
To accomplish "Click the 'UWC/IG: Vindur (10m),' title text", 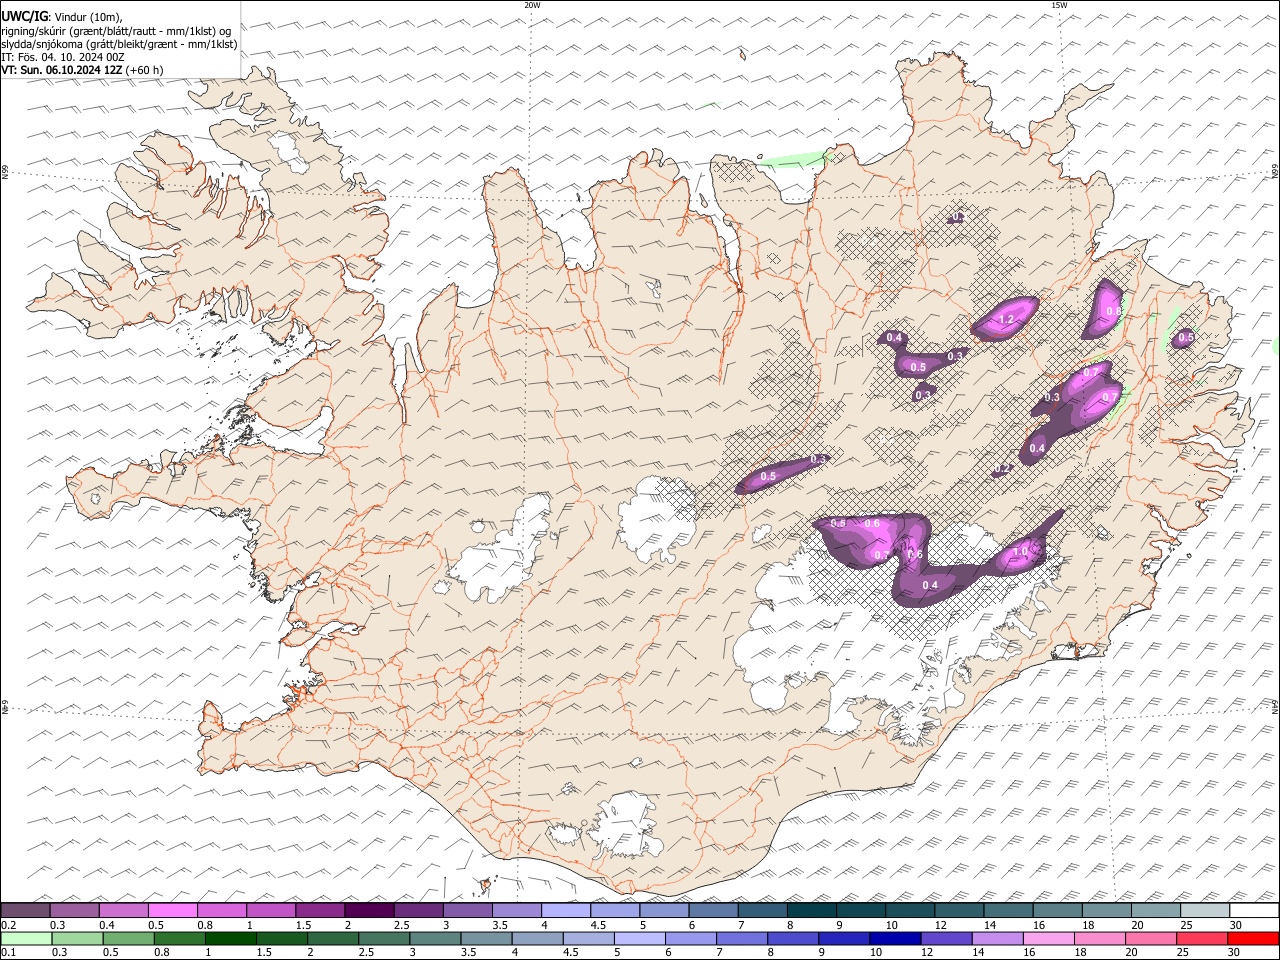I will pos(62,17).
